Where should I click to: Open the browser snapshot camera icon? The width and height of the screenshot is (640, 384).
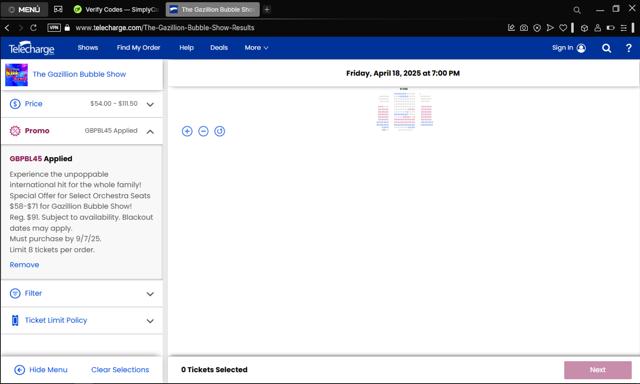click(524, 28)
